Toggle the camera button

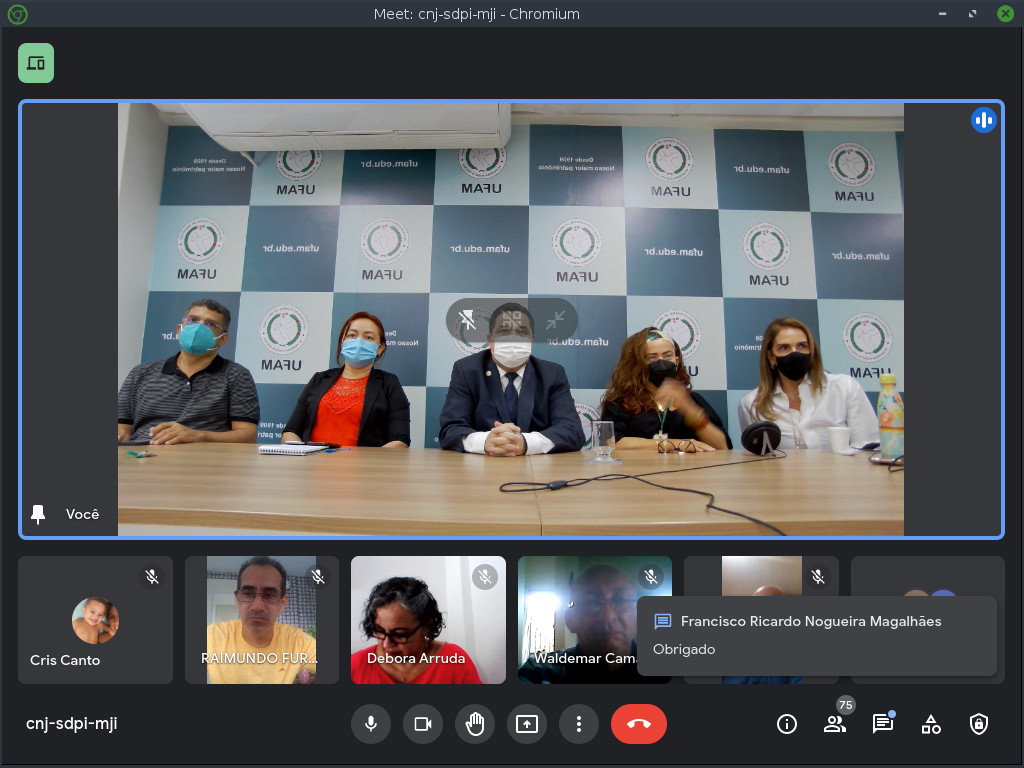pos(423,724)
